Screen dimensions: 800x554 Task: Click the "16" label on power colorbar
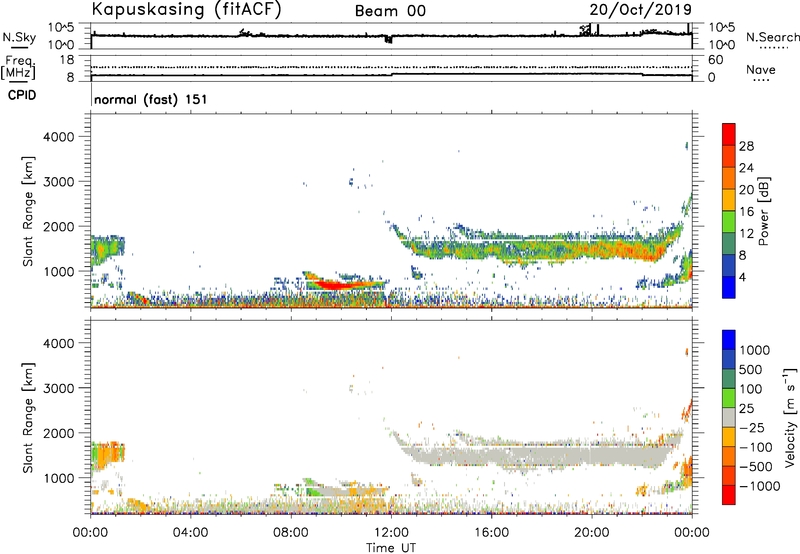(746, 212)
